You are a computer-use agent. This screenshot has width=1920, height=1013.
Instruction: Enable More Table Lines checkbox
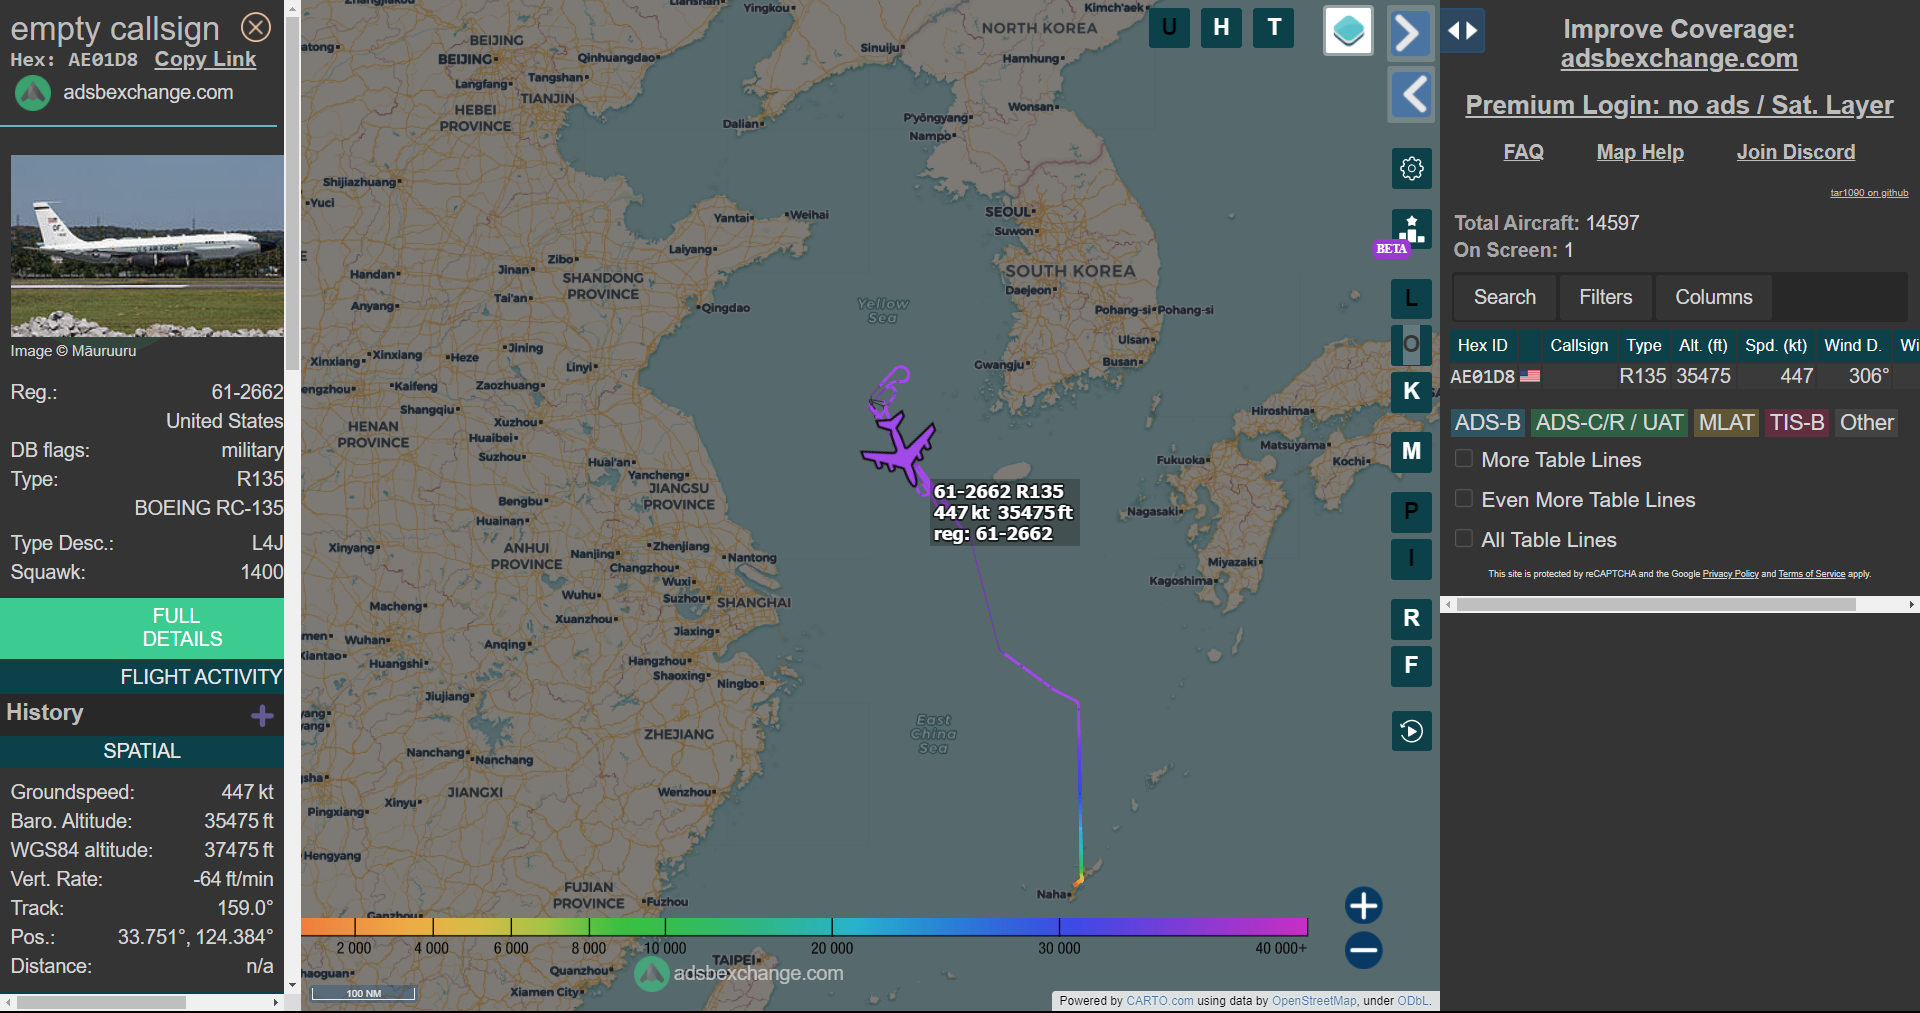pyautogui.click(x=1464, y=459)
